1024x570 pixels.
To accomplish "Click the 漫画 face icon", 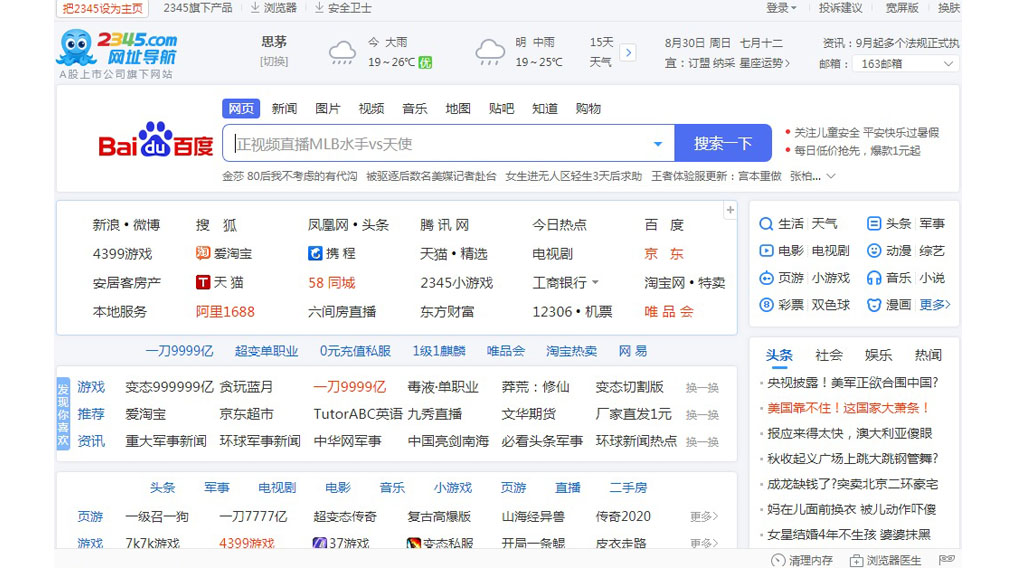I will pos(874,305).
